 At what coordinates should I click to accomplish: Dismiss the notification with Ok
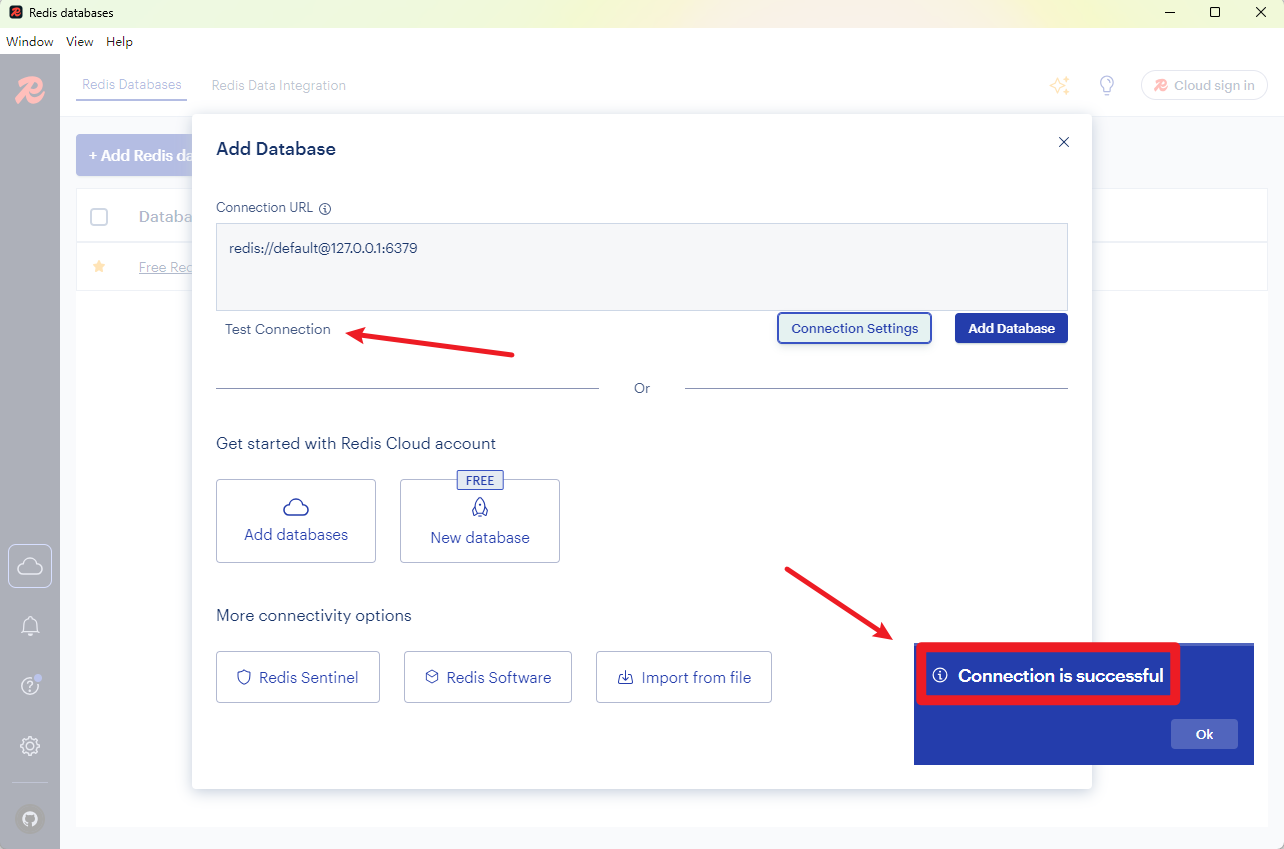pos(1204,734)
